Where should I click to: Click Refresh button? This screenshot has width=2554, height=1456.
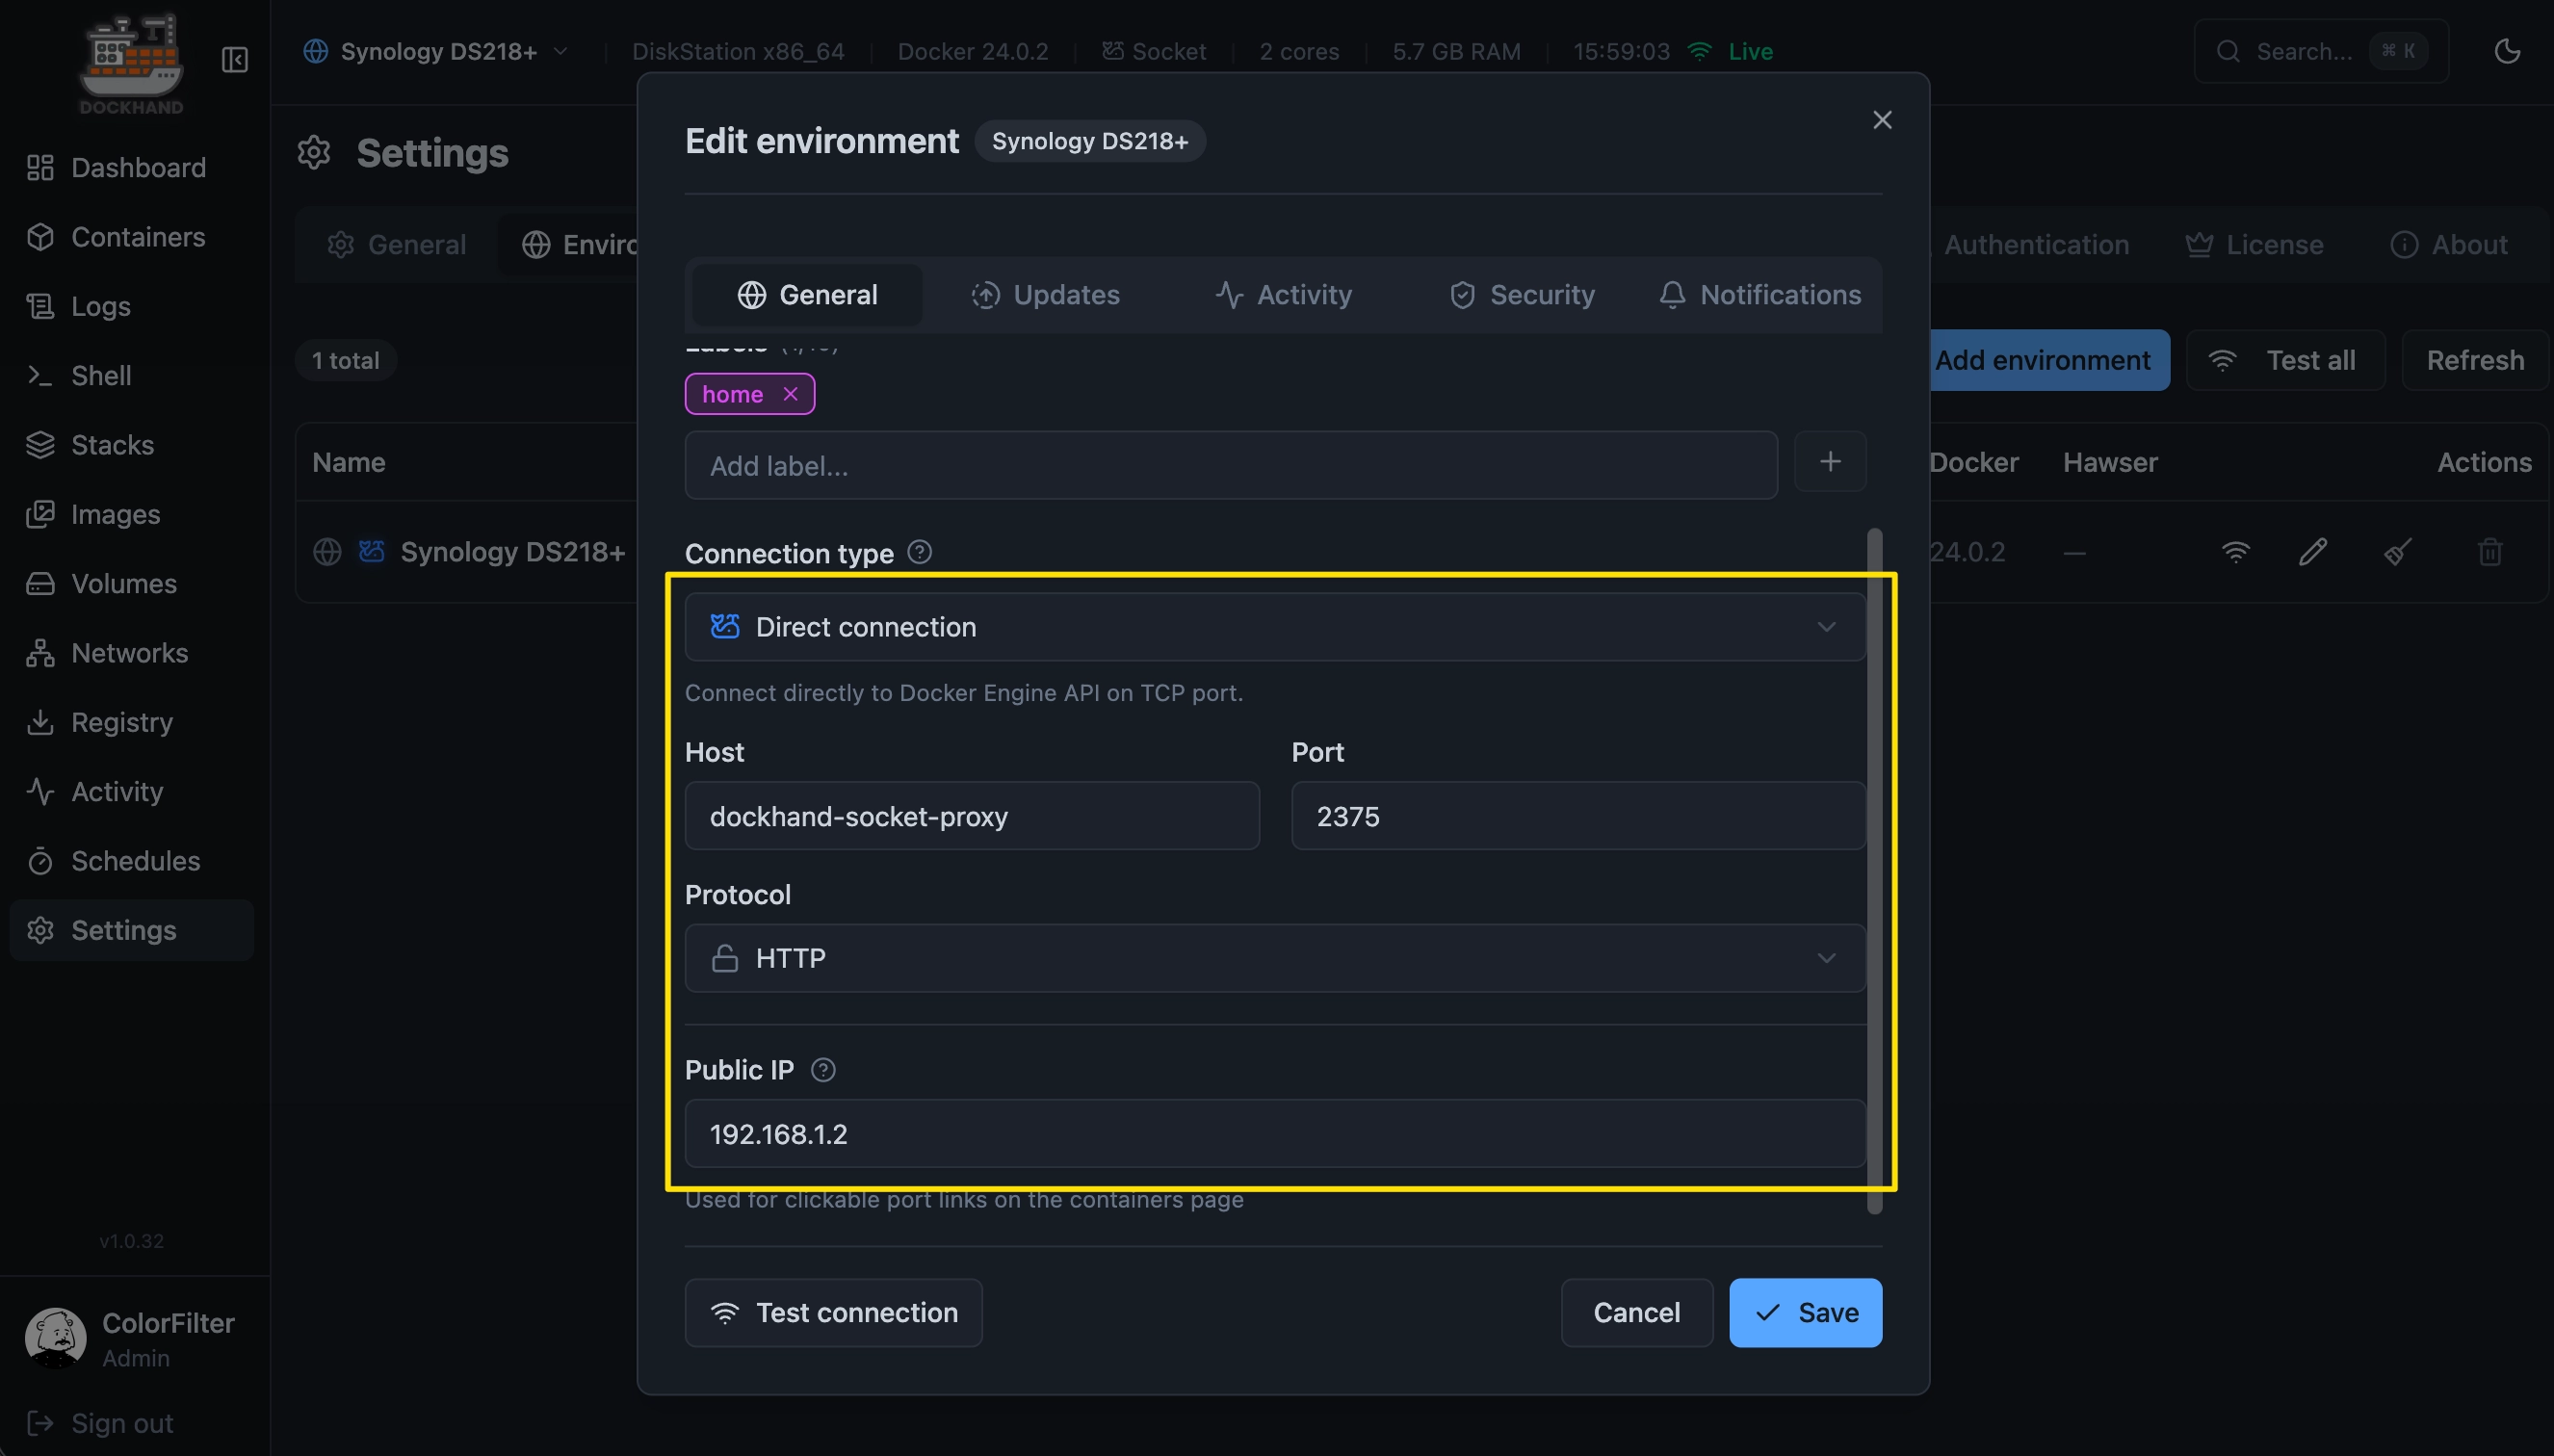tap(2475, 360)
